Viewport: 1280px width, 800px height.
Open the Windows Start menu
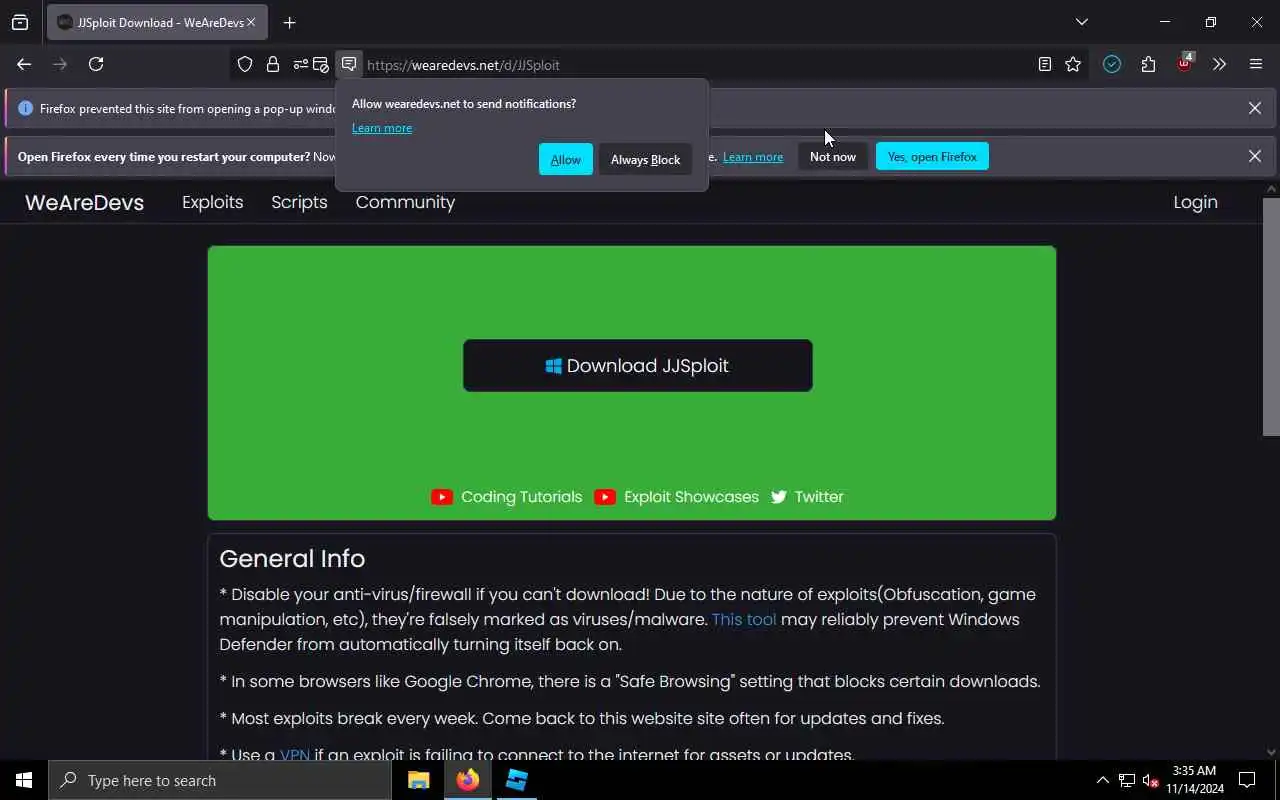tap(24, 780)
